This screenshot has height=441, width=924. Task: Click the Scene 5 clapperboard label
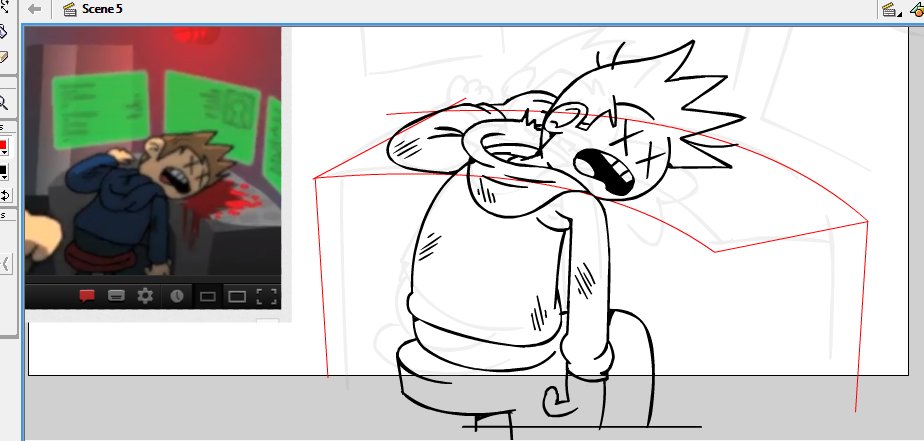(93, 9)
